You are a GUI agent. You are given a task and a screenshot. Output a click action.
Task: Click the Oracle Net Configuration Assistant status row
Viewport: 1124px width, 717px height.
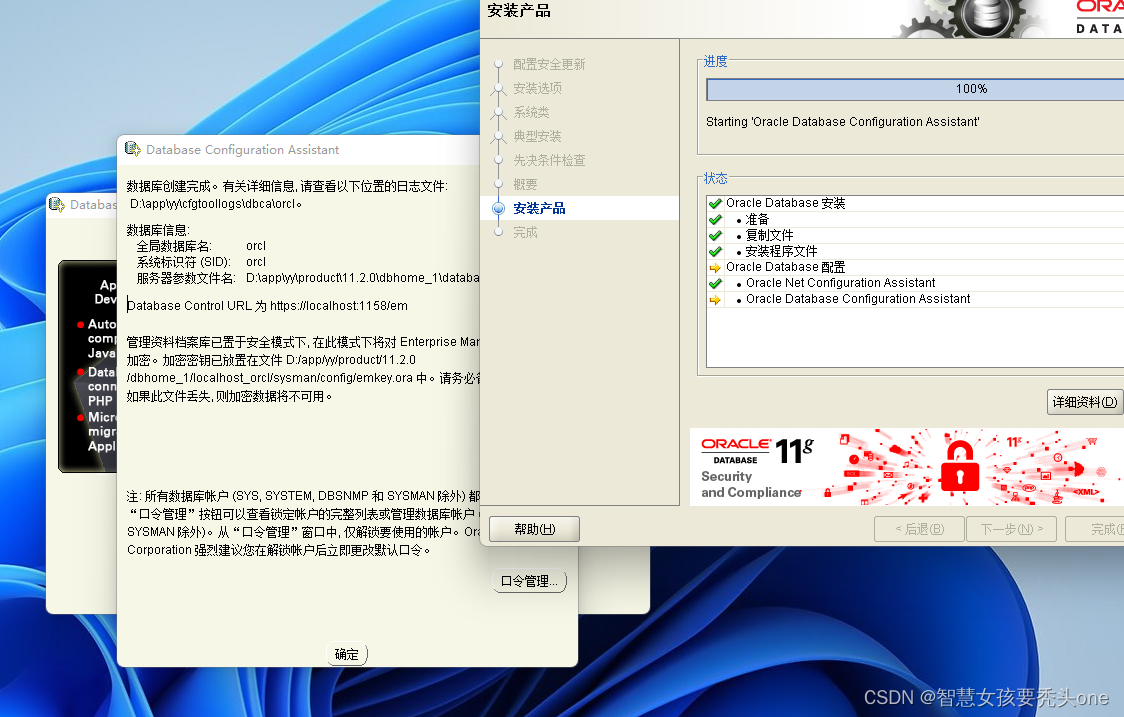[x=915, y=283]
